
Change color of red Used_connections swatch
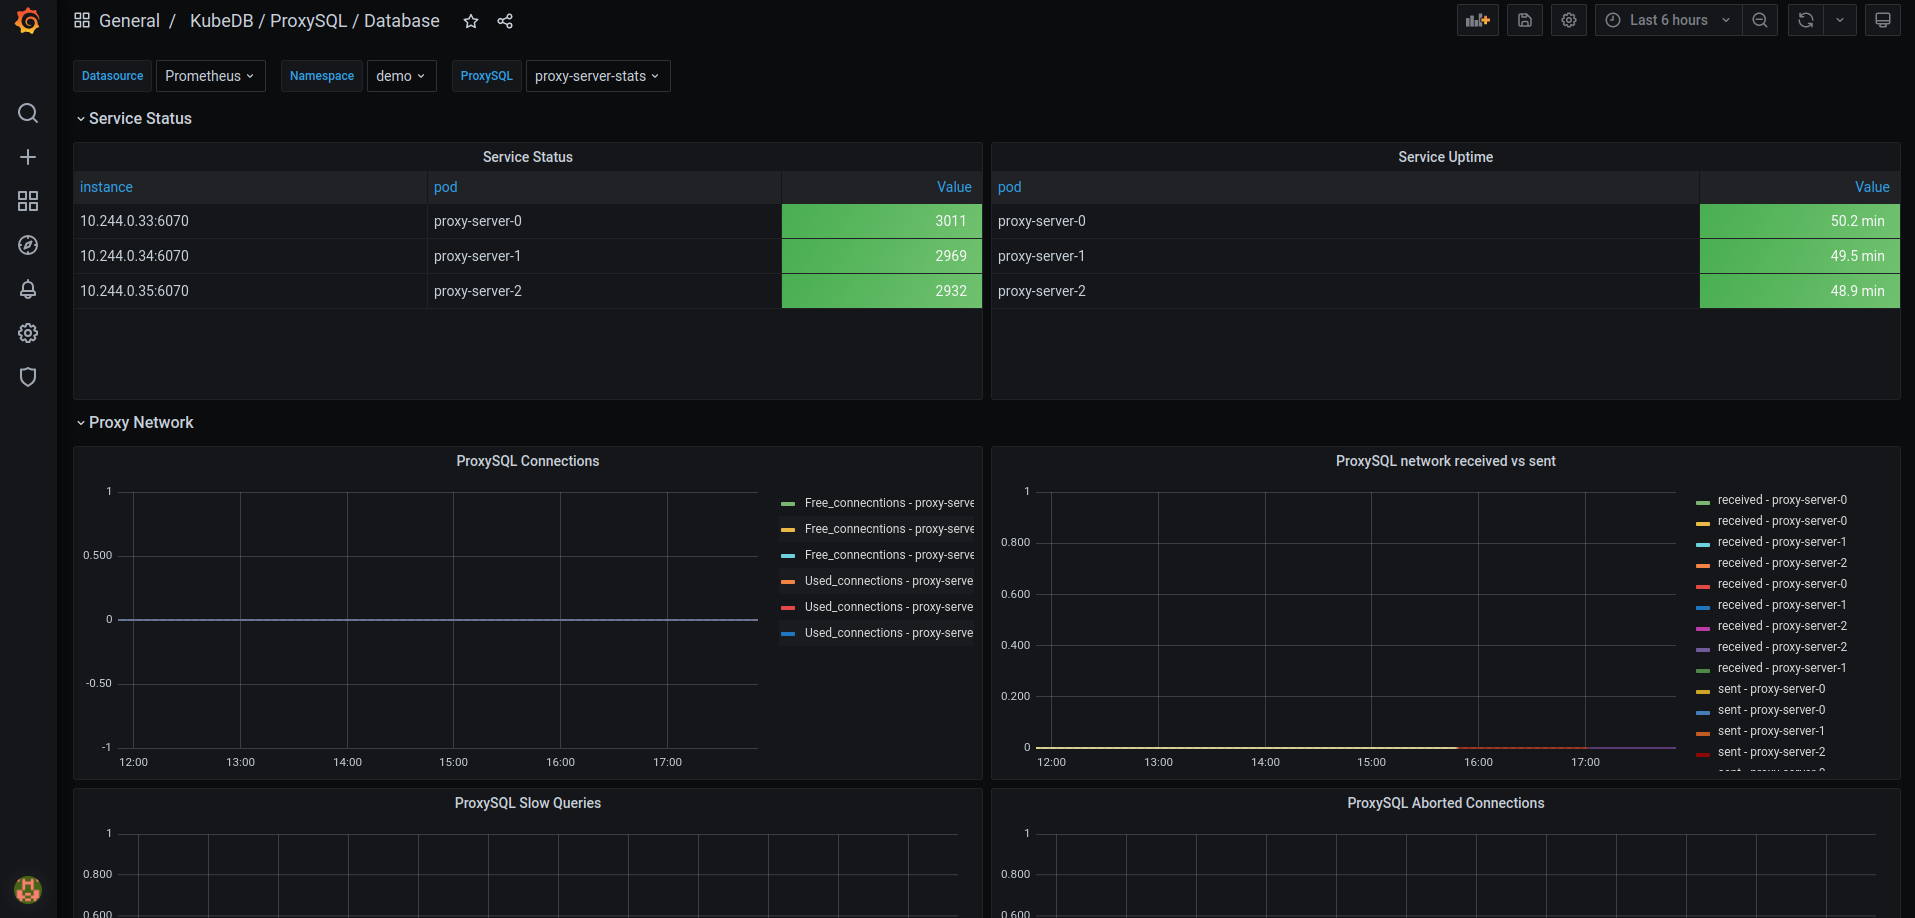[788, 608]
